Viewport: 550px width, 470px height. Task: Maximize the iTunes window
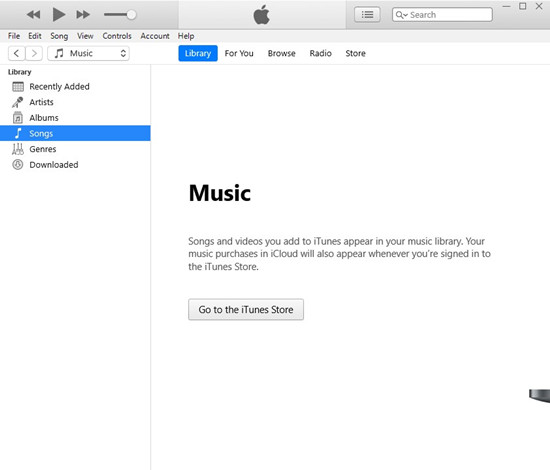coord(523,6)
